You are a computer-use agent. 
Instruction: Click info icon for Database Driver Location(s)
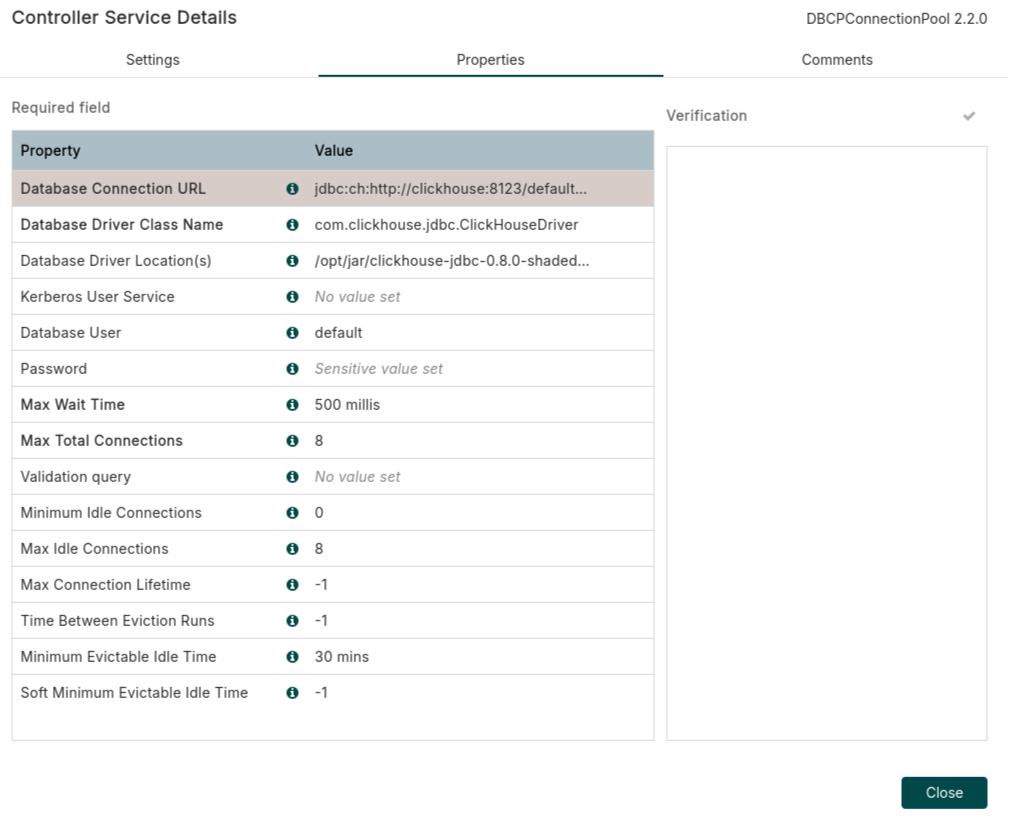(292, 261)
